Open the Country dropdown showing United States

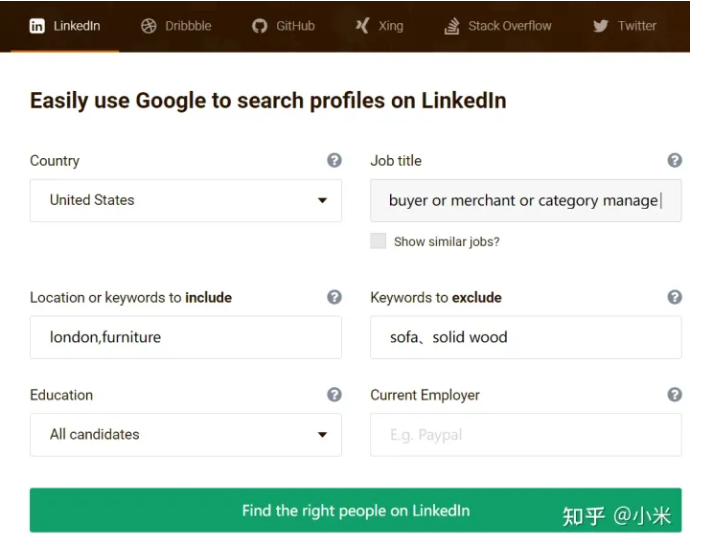click(186, 200)
